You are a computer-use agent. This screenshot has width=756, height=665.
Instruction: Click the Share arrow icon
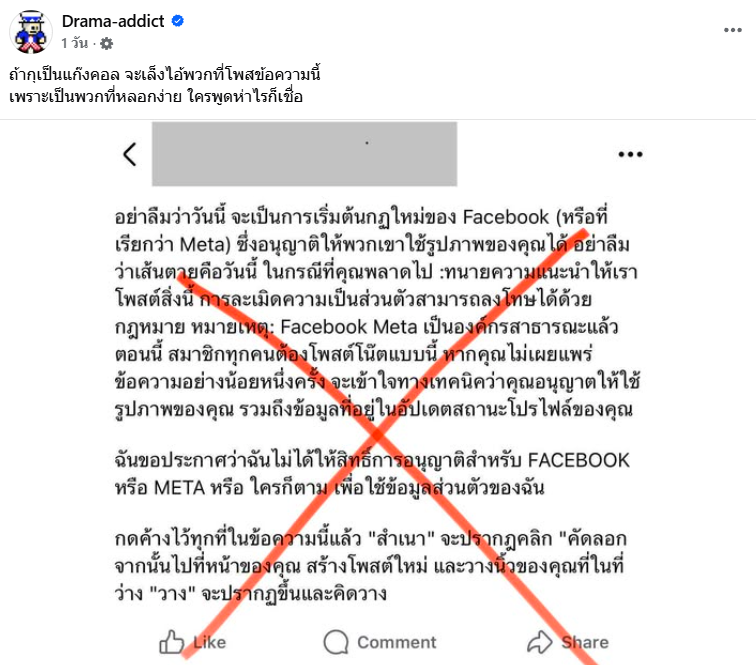click(539, 642)
